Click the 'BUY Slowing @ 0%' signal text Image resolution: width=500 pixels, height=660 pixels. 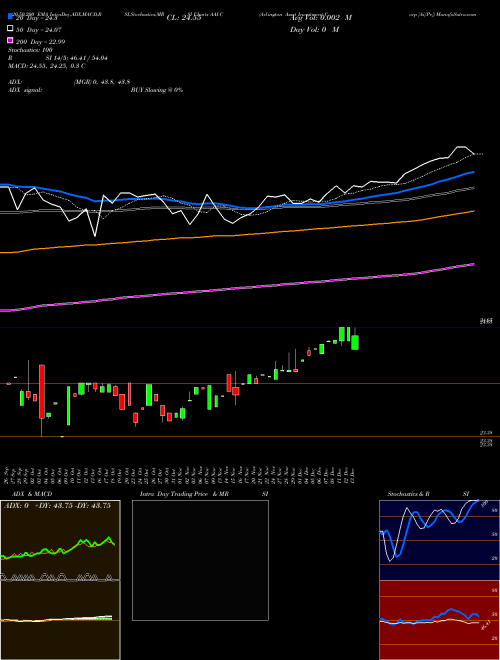[157, 90]
